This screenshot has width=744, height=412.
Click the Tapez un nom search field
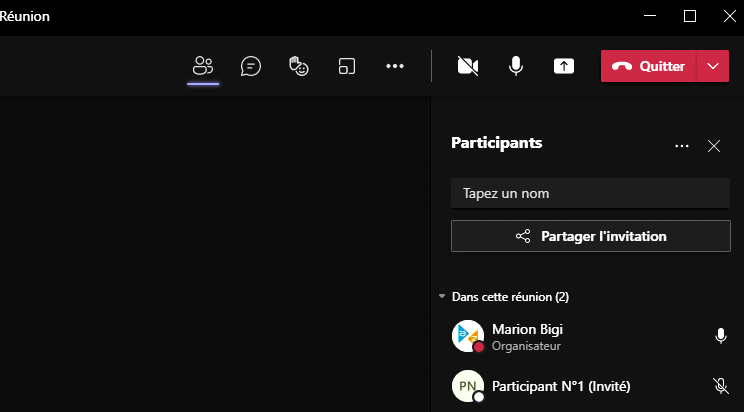pos(590,193)
